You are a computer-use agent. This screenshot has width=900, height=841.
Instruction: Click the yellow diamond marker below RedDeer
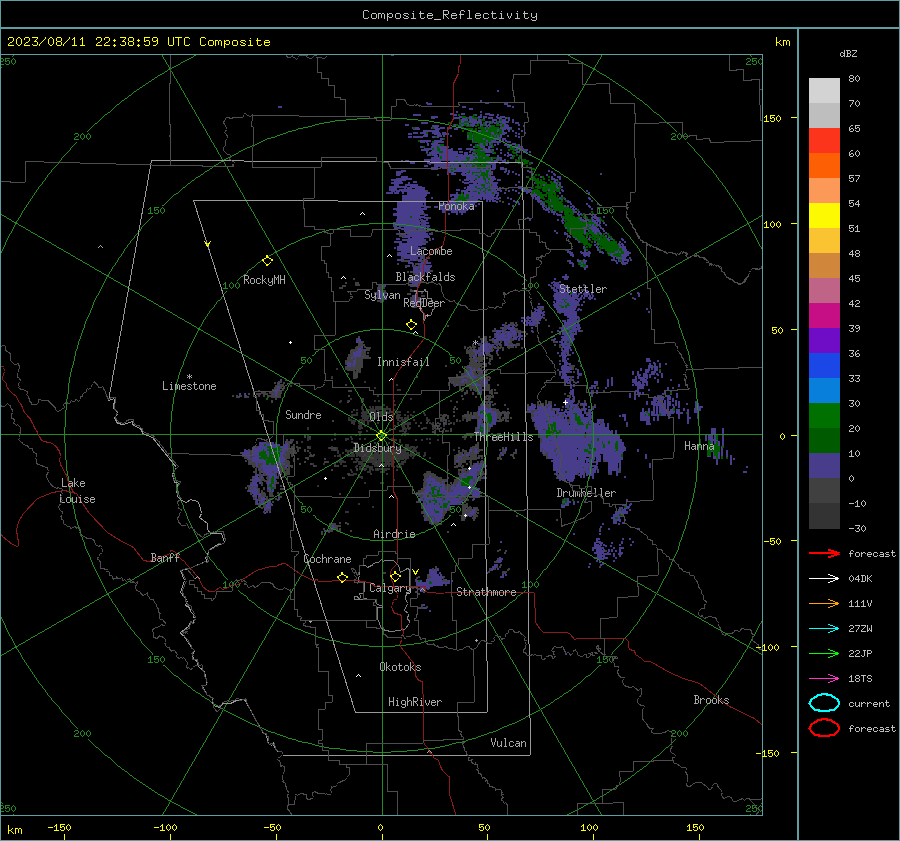tap(412, 325)
